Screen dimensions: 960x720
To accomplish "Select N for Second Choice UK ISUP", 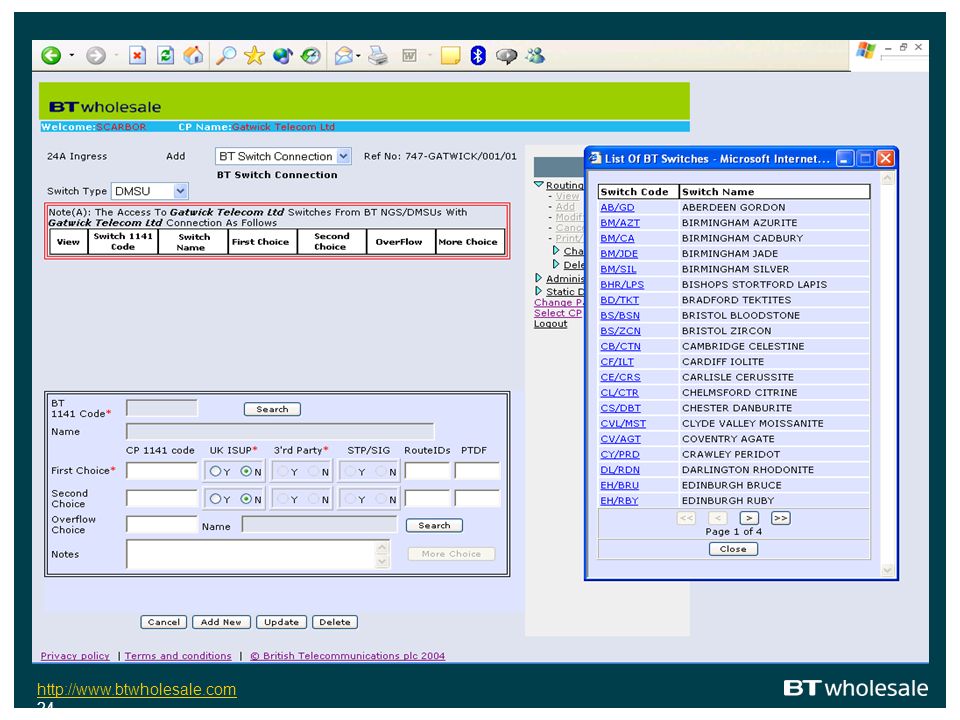I will (246, 499).
